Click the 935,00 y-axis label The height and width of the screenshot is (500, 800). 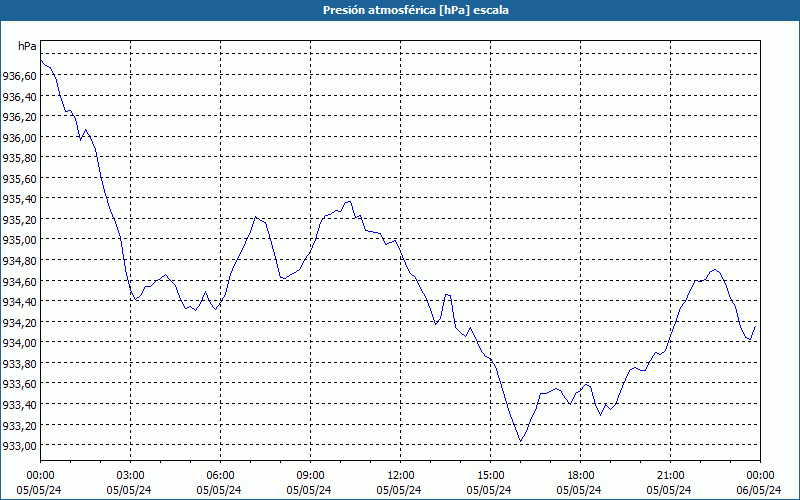19,240
